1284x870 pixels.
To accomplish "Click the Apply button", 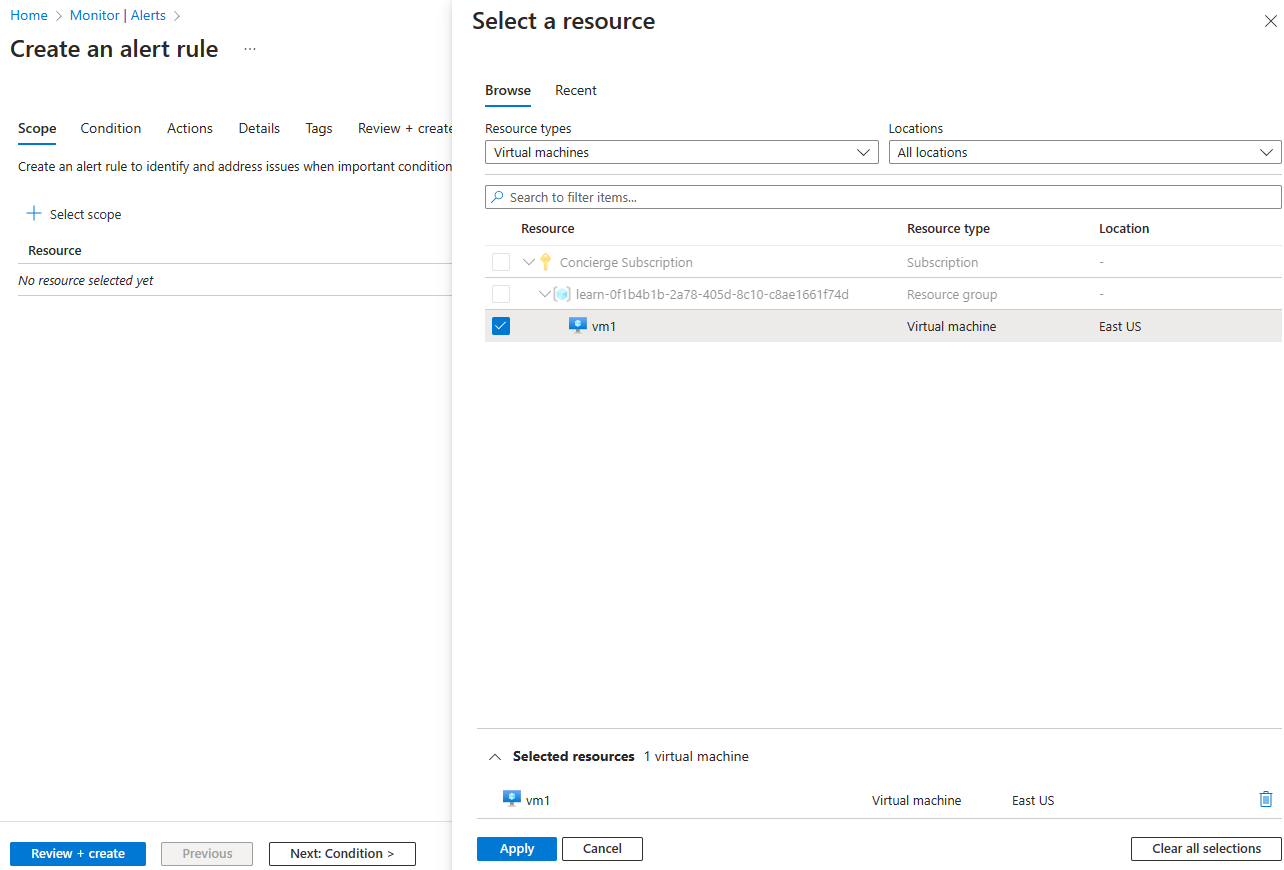I will click(x=517, y=848).
